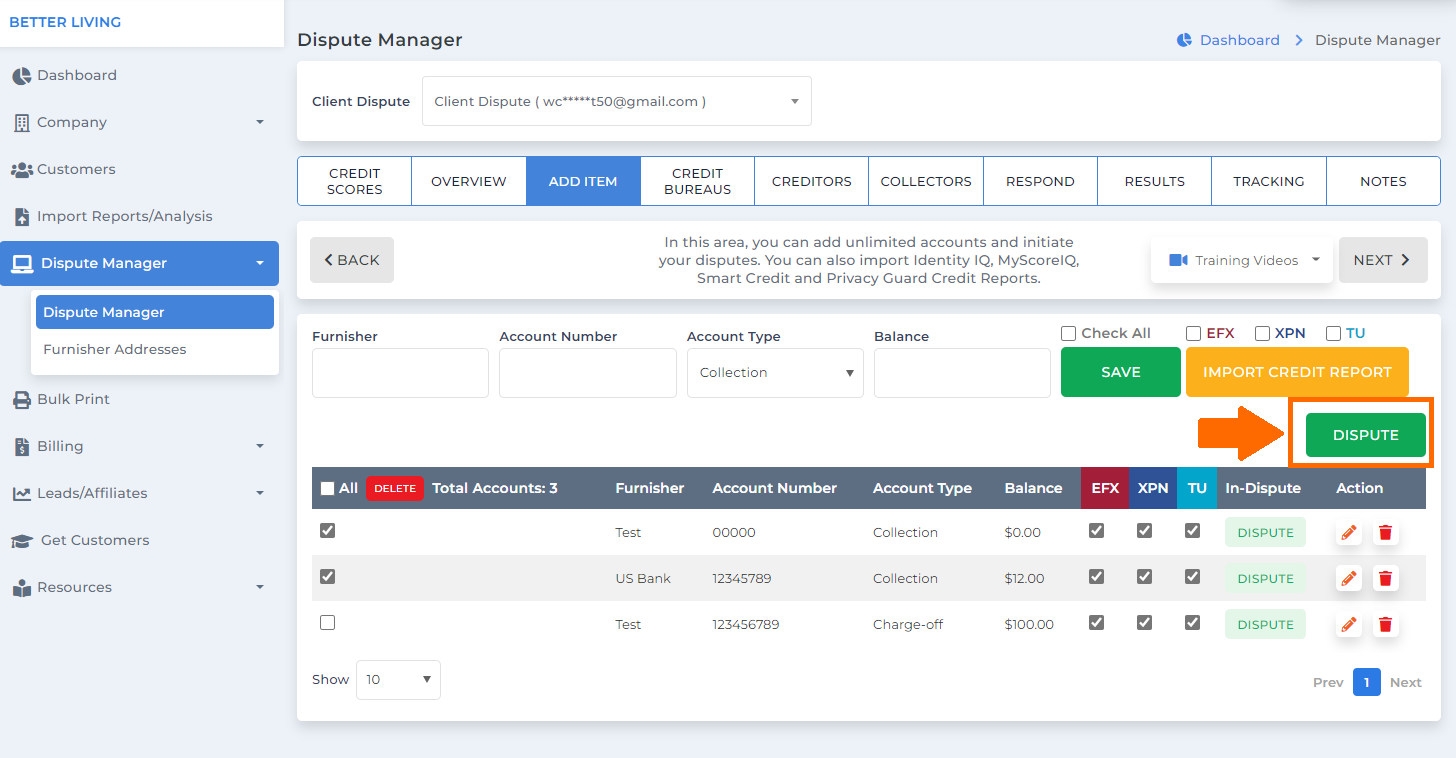
Task: Click the Bulk Print printer icon
Action: [21, 400]
